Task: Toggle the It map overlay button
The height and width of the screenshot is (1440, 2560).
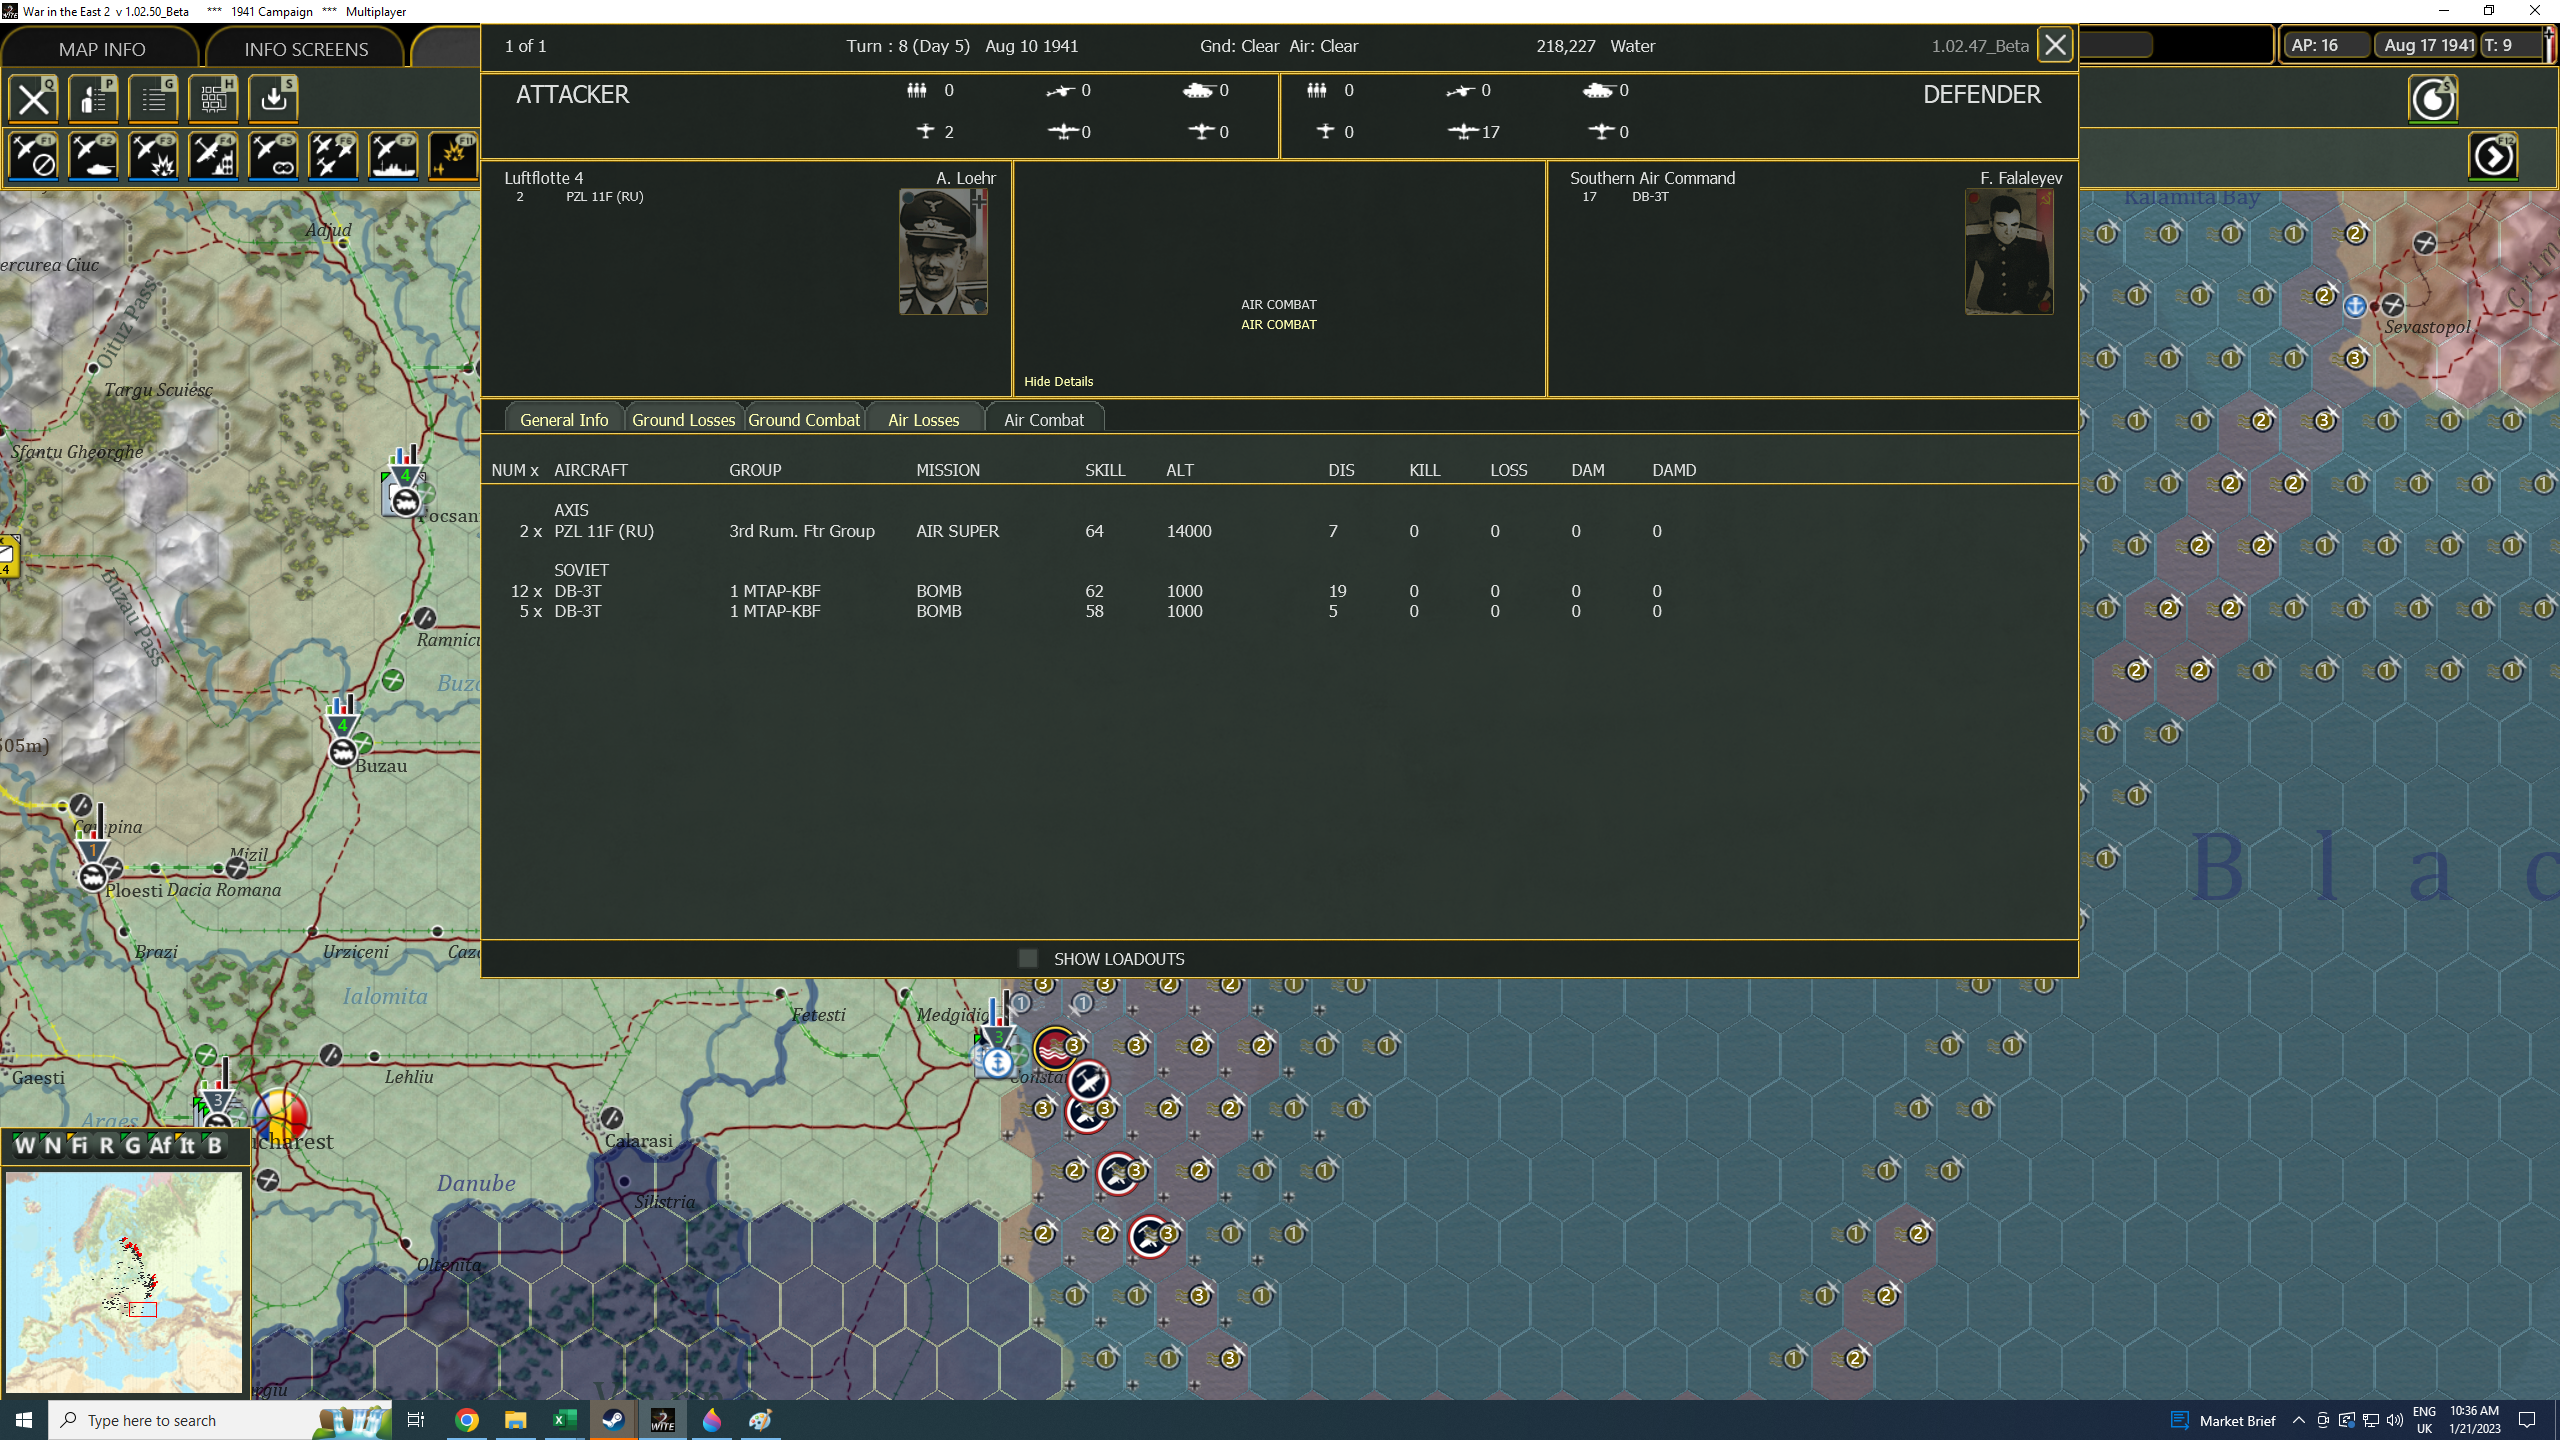Action: click(187, 1146)
